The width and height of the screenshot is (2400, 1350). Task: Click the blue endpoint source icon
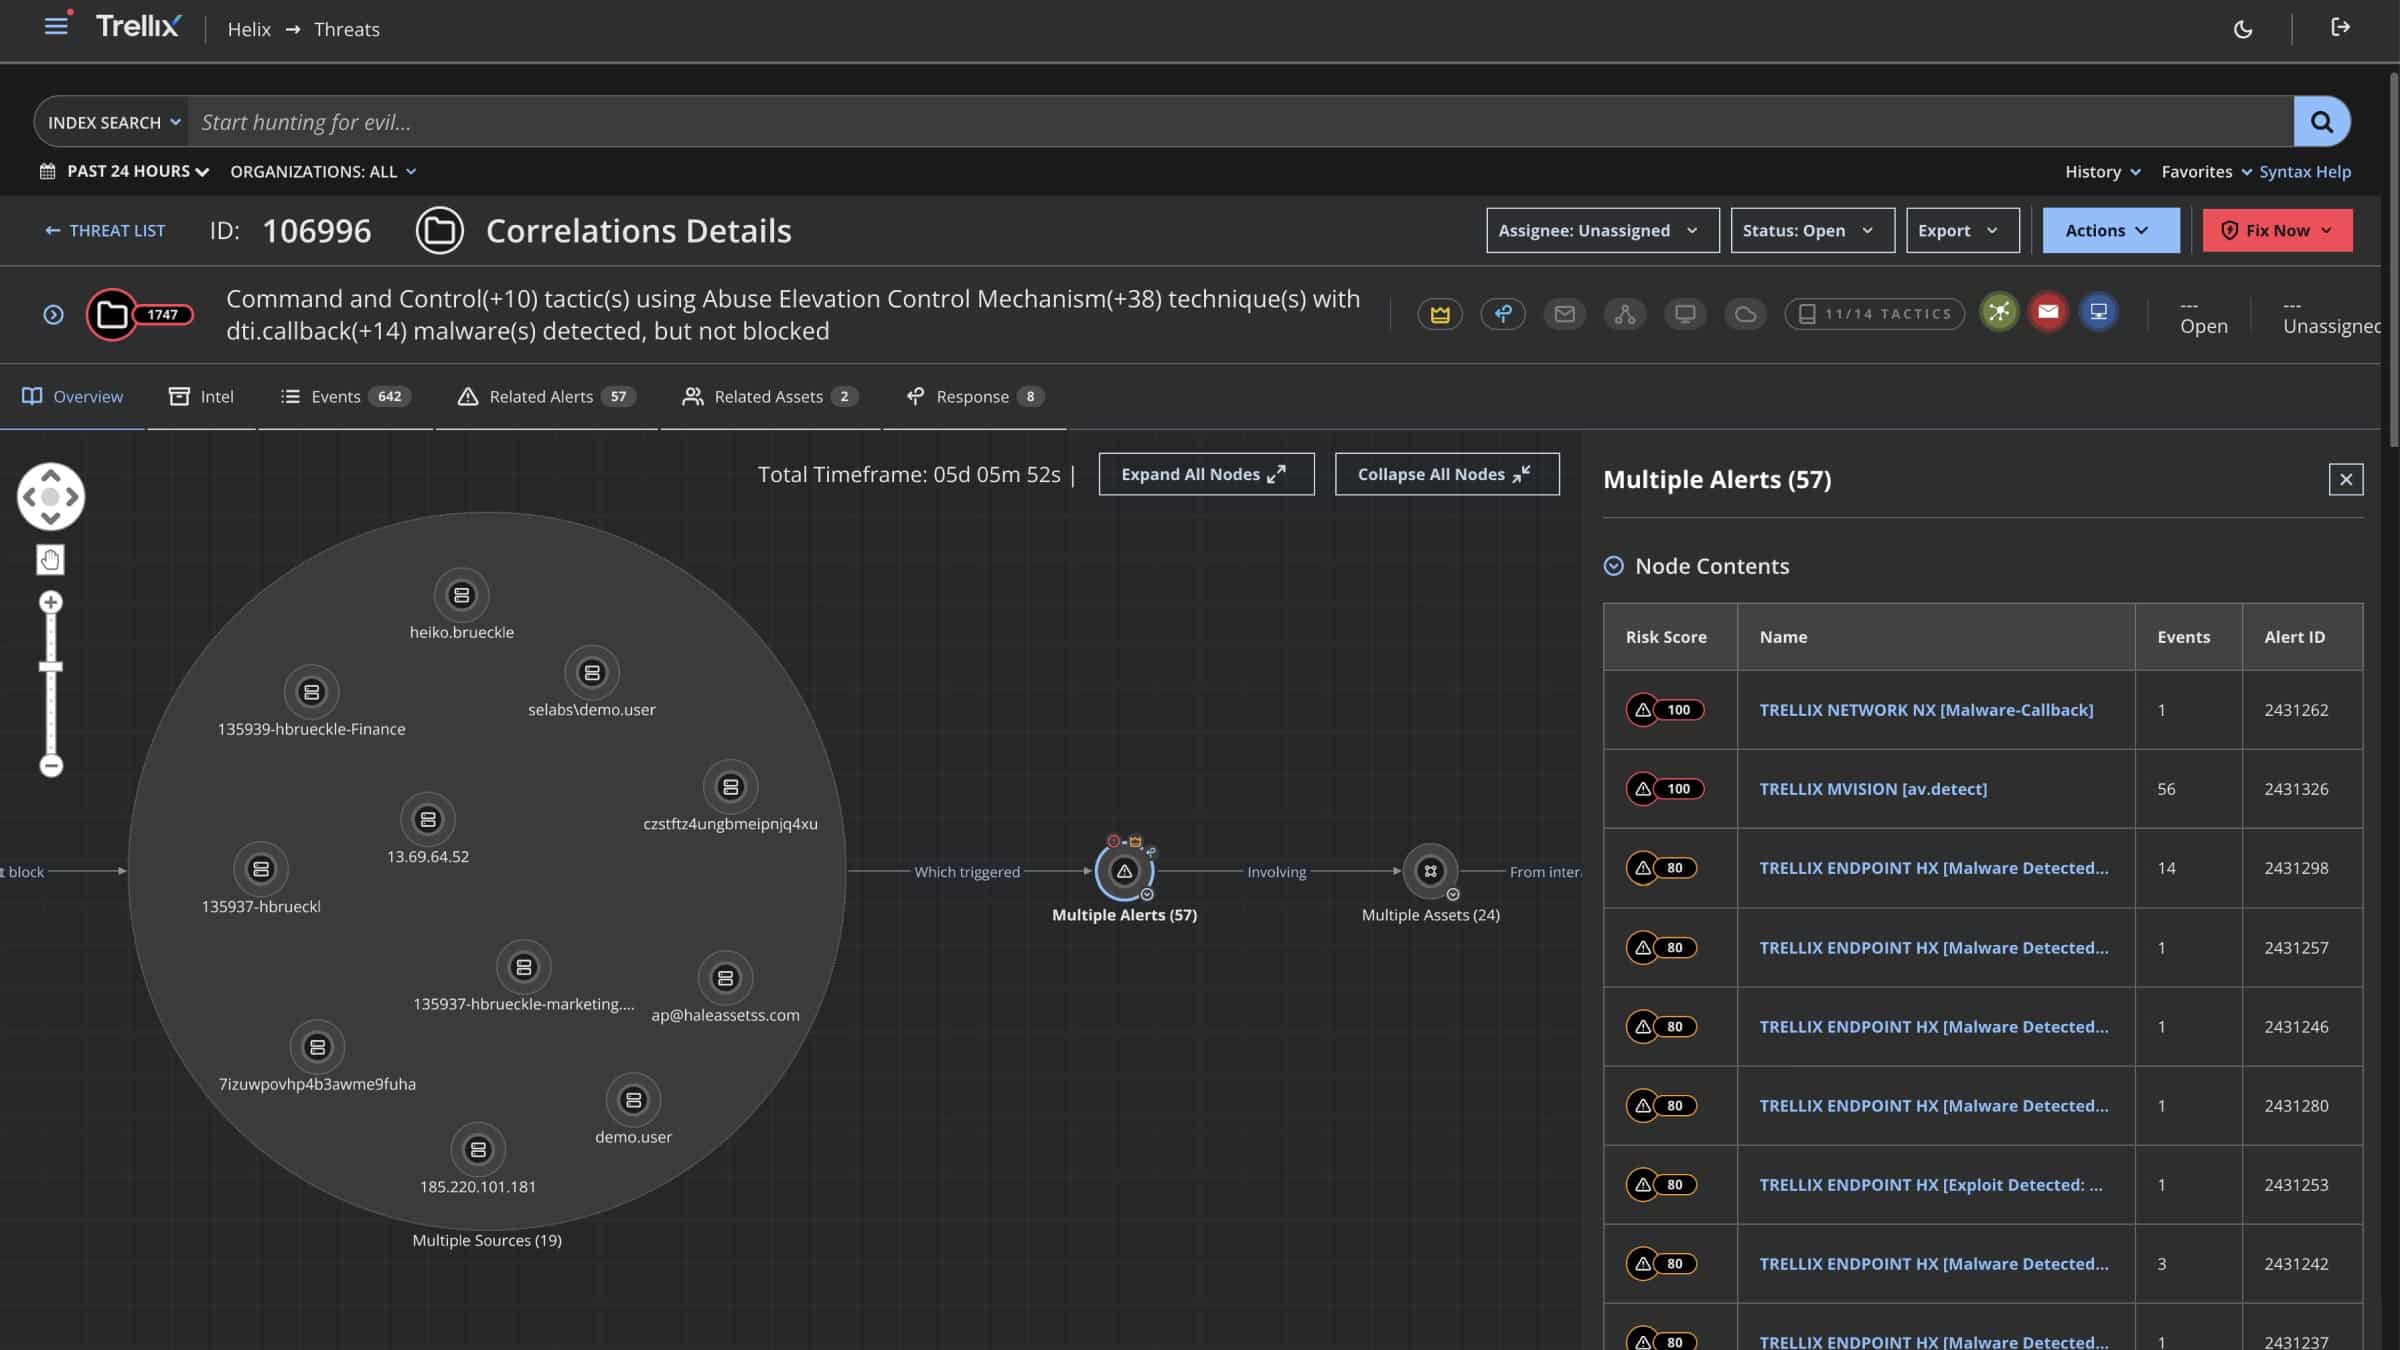pyautogui.click(x=2098, y=312)
